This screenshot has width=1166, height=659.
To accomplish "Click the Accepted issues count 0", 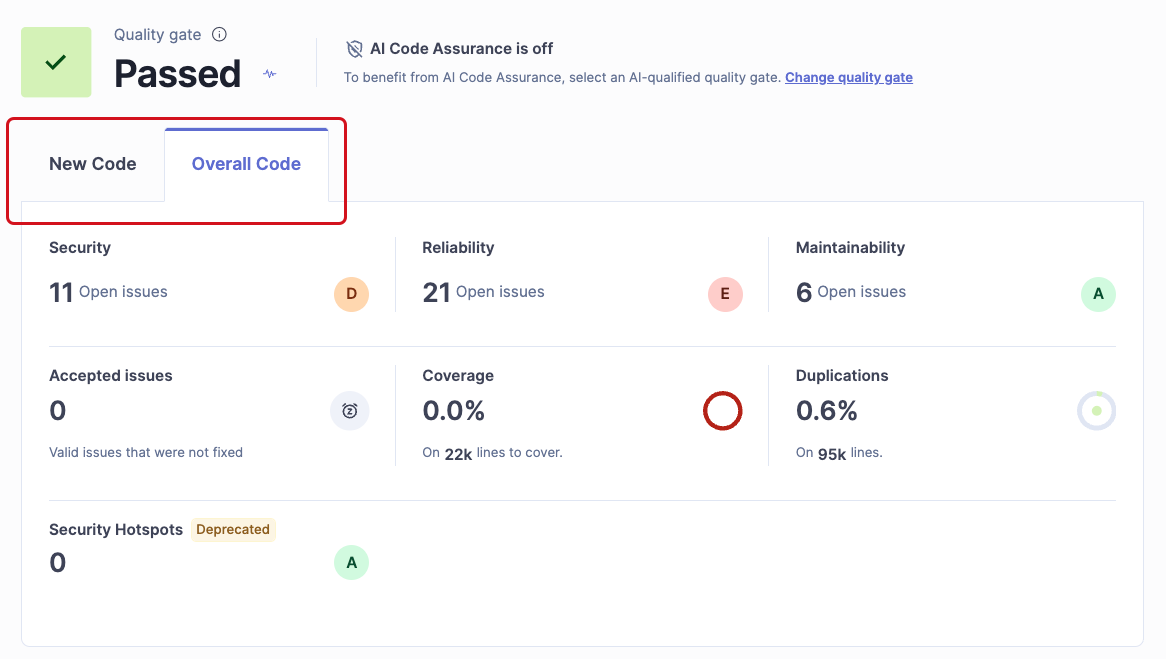I will point(58,411).
